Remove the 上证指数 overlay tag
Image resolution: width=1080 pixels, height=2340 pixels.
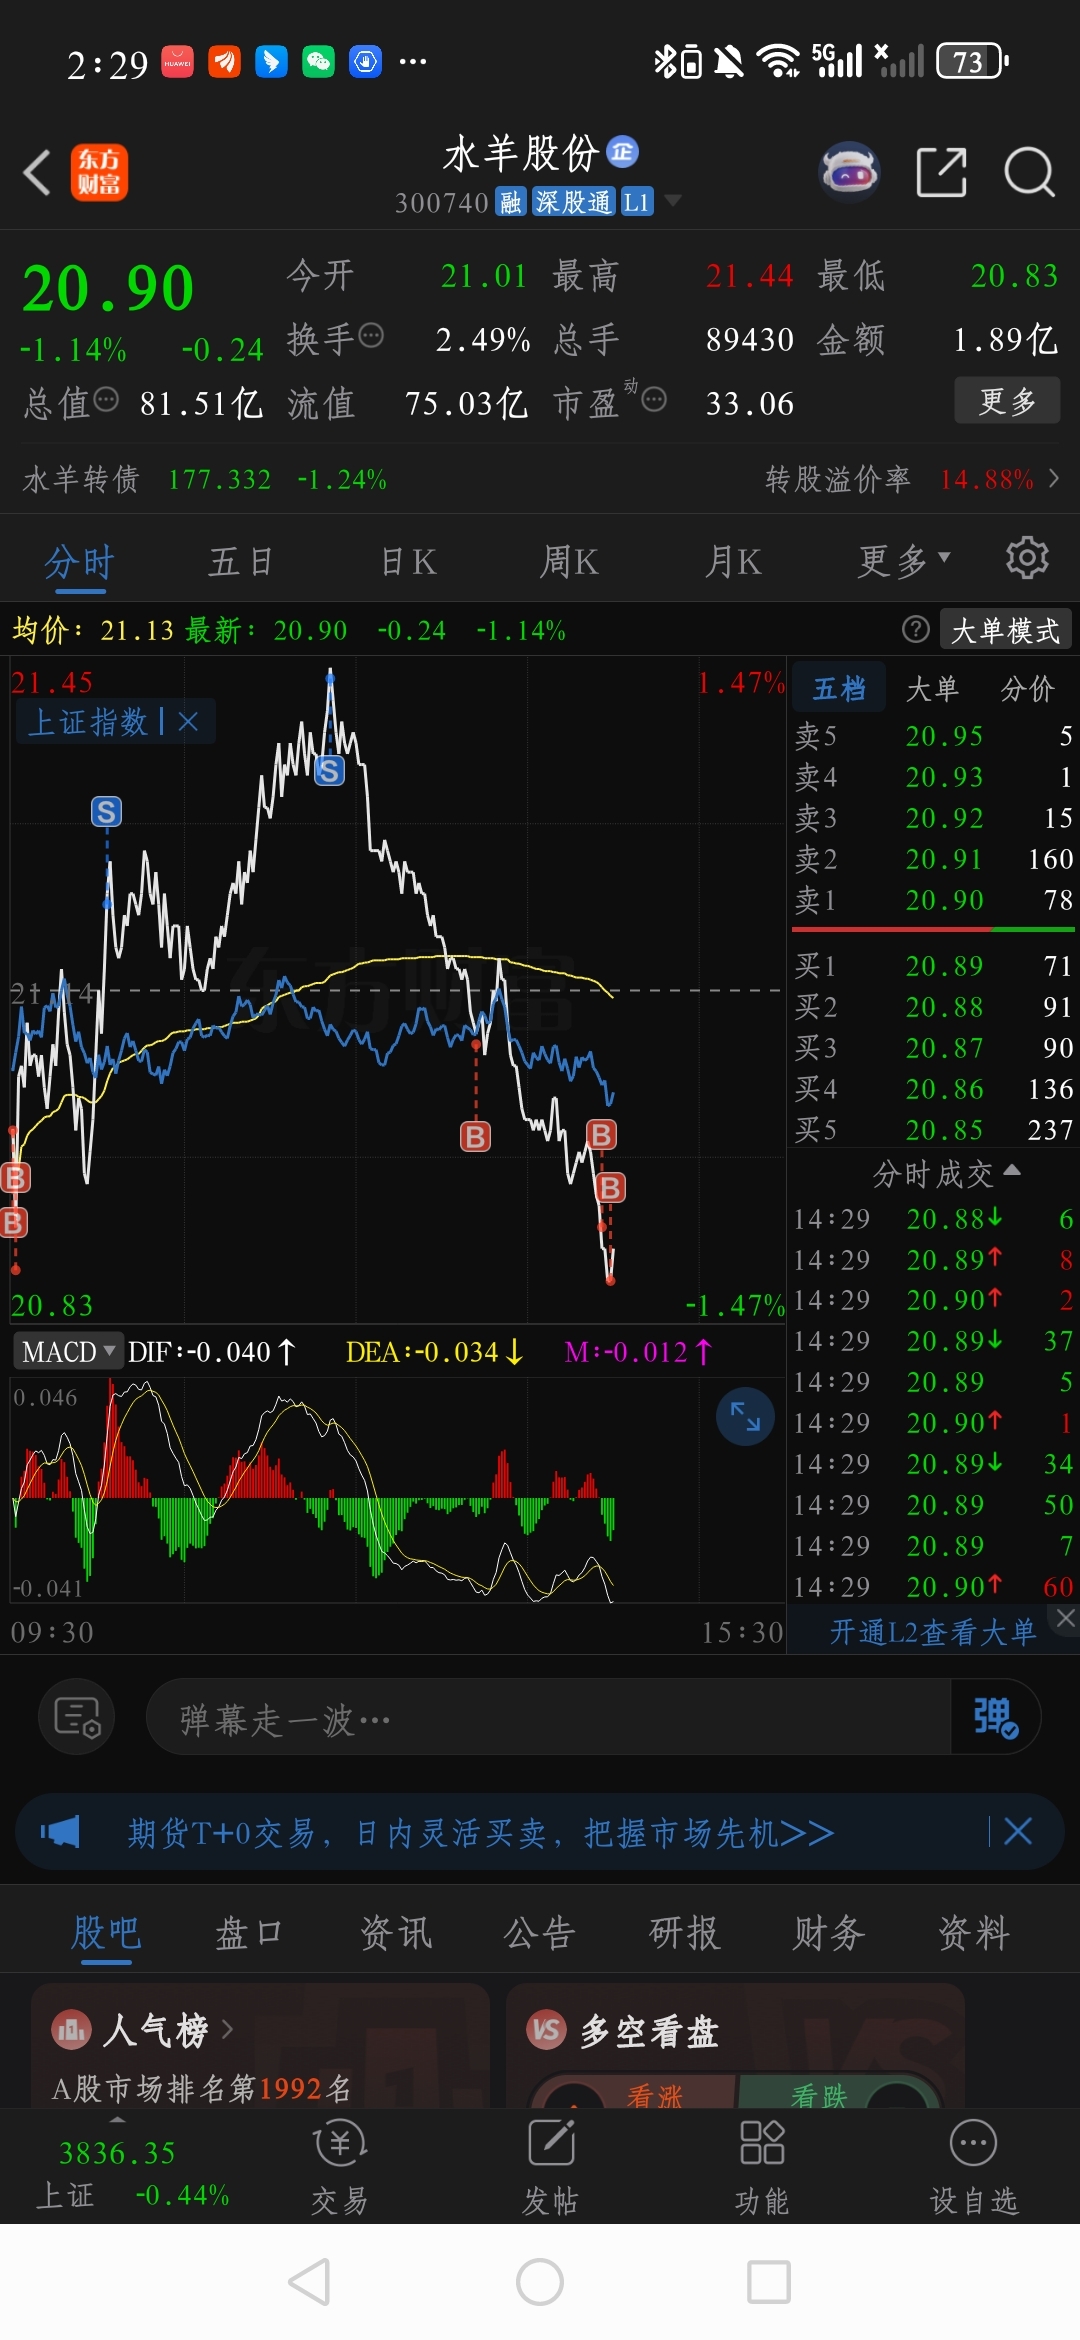pos(188,721)
